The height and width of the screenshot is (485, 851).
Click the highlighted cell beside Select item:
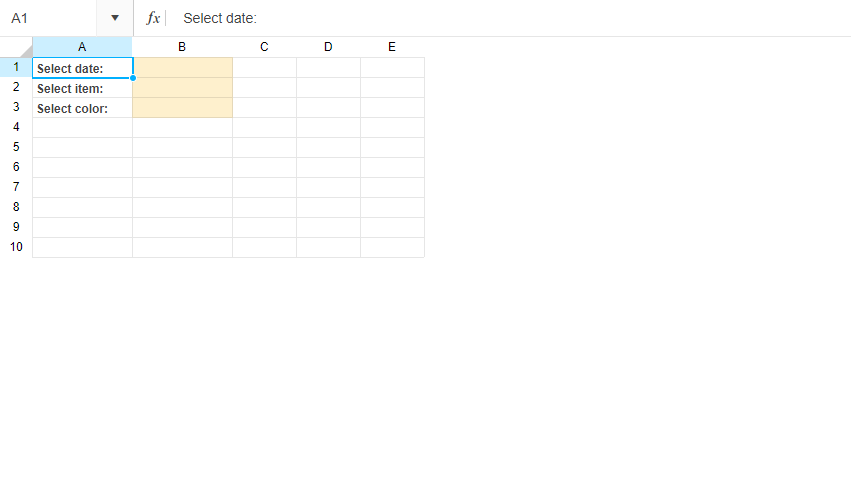[x=182, y=88]
